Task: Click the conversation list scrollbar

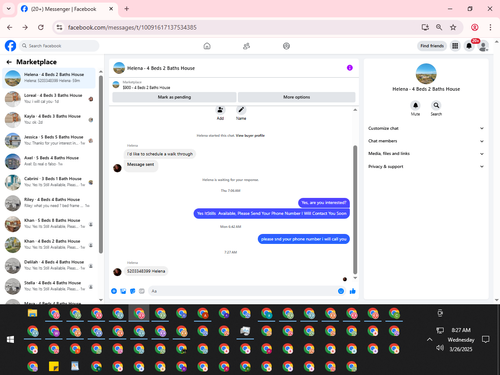Action: [x=101, y=164]
